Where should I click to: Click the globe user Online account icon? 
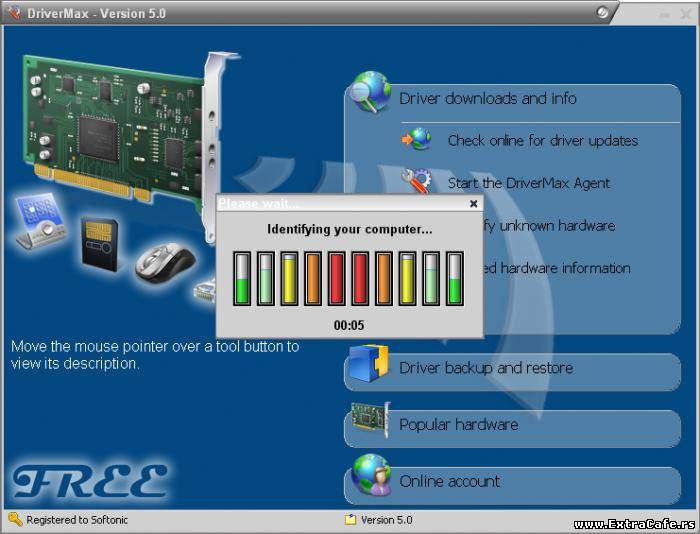click(371, 475)
